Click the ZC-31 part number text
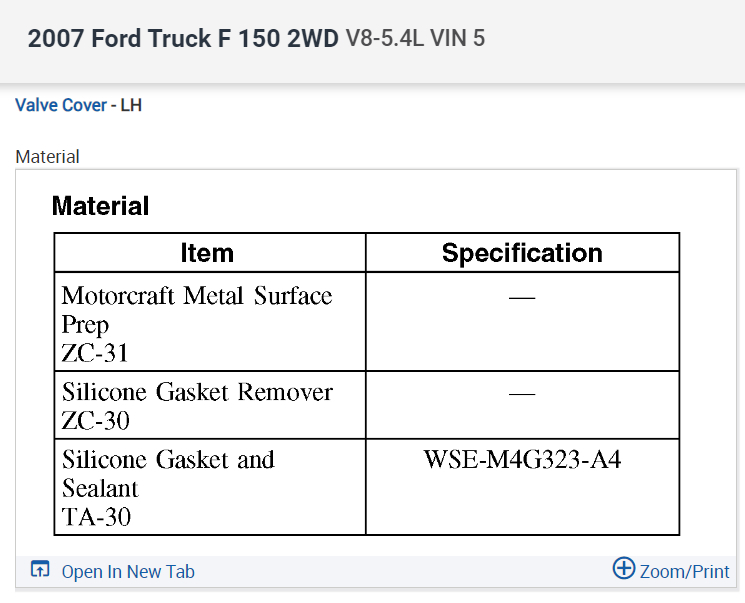This screenshot has height=603, width=745. pos(95,353)
